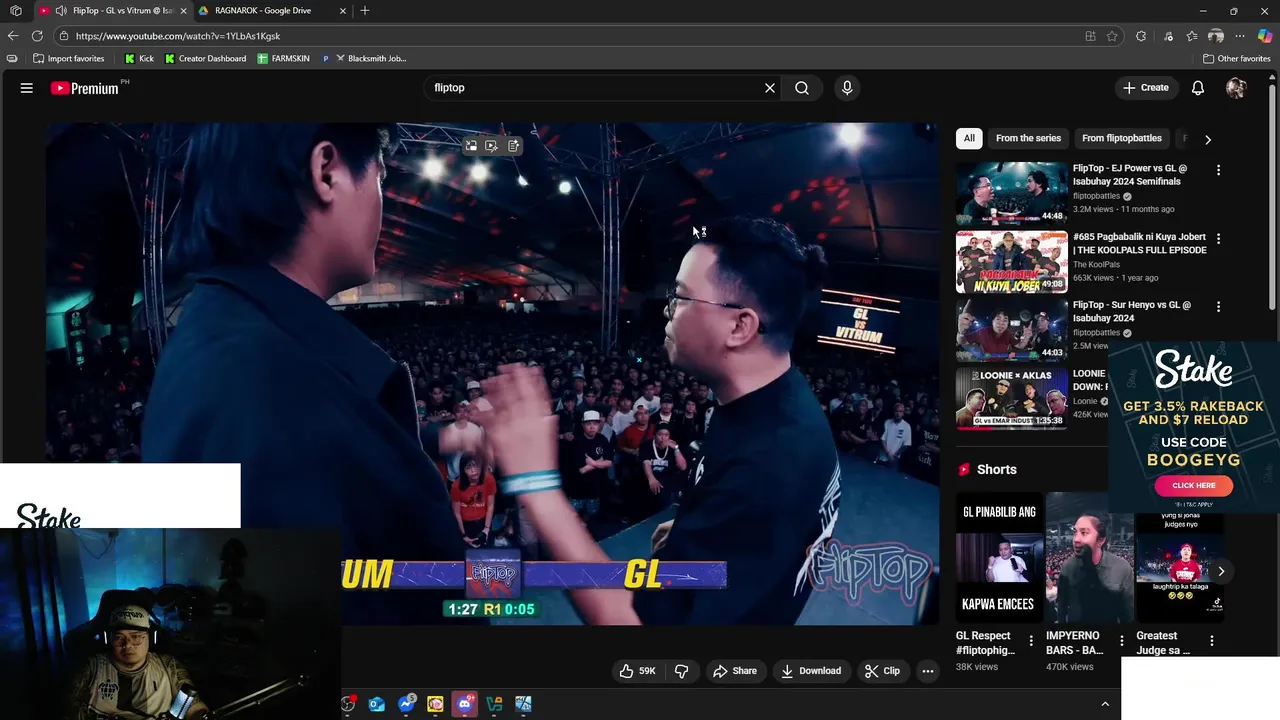The height and width of the screenshot is (720, 1280).
Task: Open the Blacksmith Job bookmark
Action: (364, 59)
